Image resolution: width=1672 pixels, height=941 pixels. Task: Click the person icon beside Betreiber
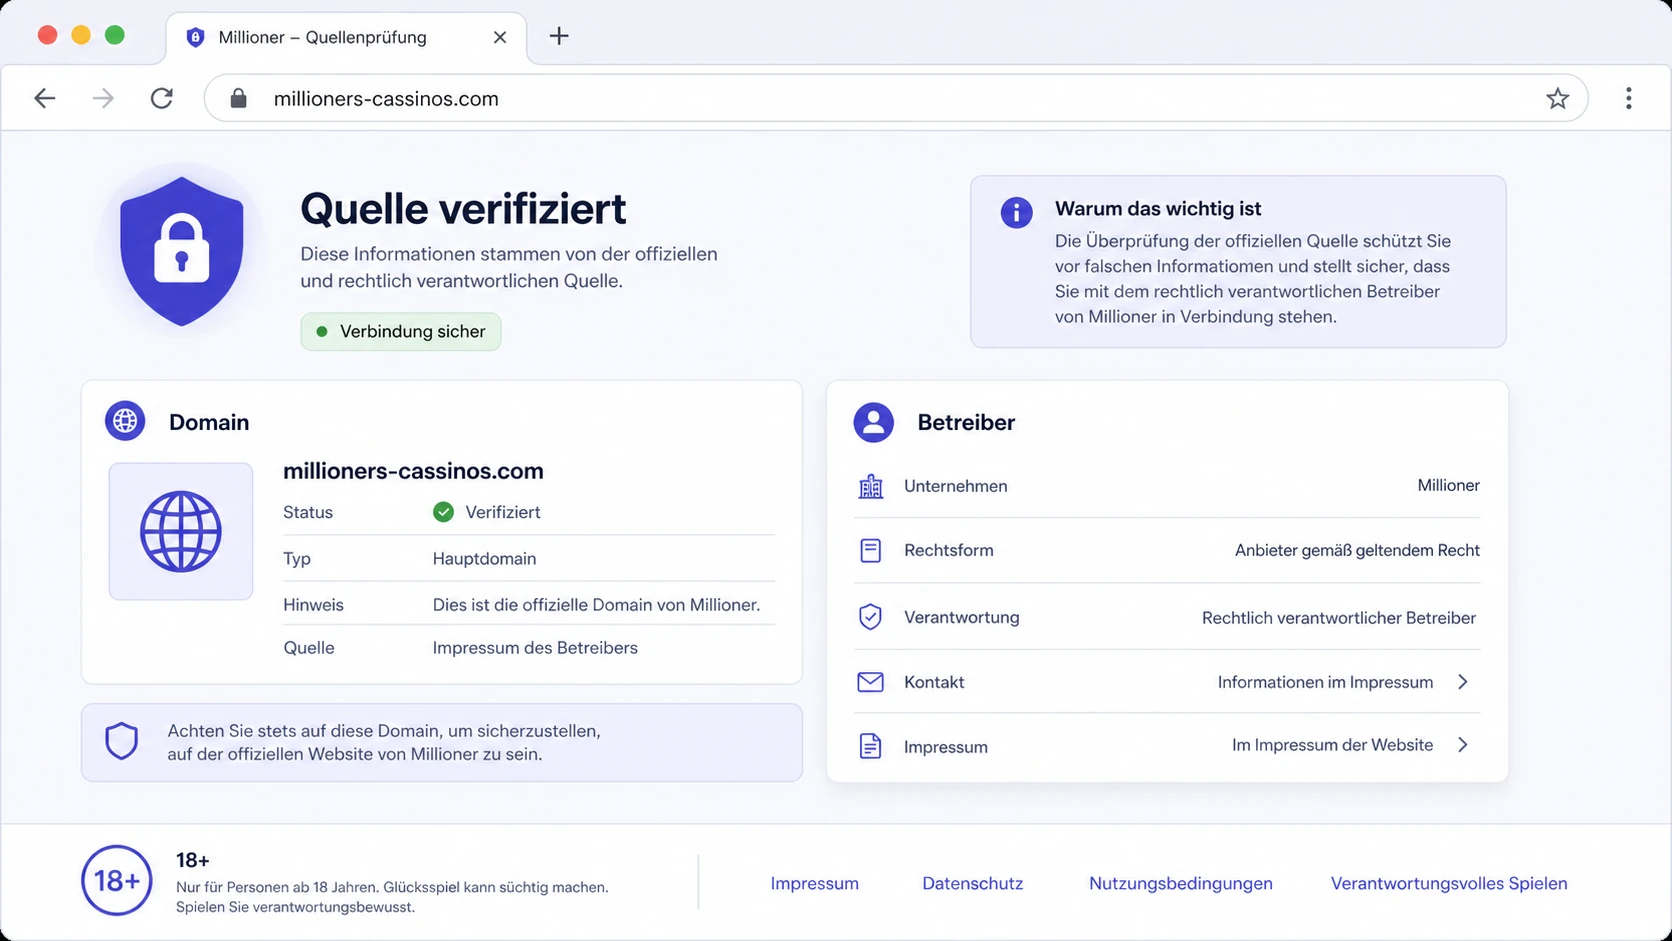[873, 422]
